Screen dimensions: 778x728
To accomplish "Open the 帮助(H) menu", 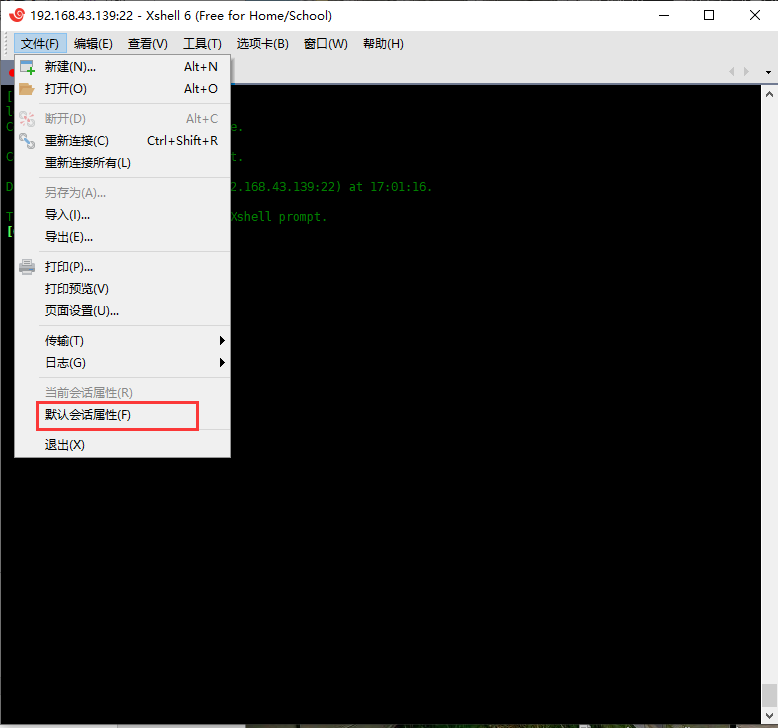I will pos(383,44).
